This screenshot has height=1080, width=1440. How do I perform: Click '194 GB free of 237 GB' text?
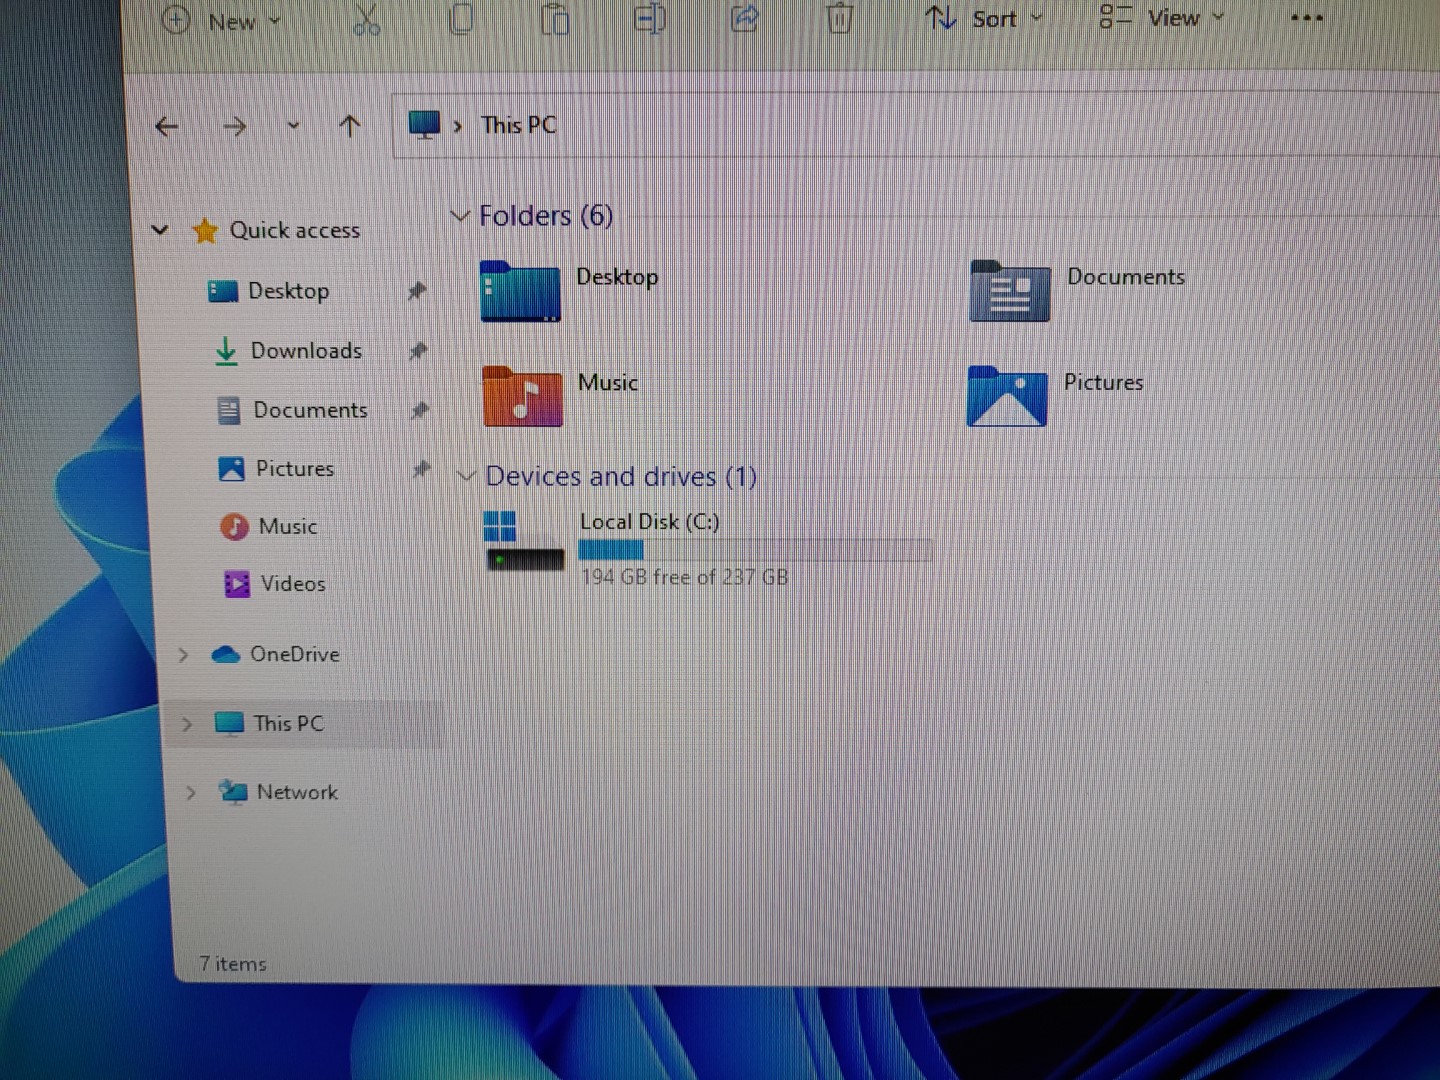[684, 577]
